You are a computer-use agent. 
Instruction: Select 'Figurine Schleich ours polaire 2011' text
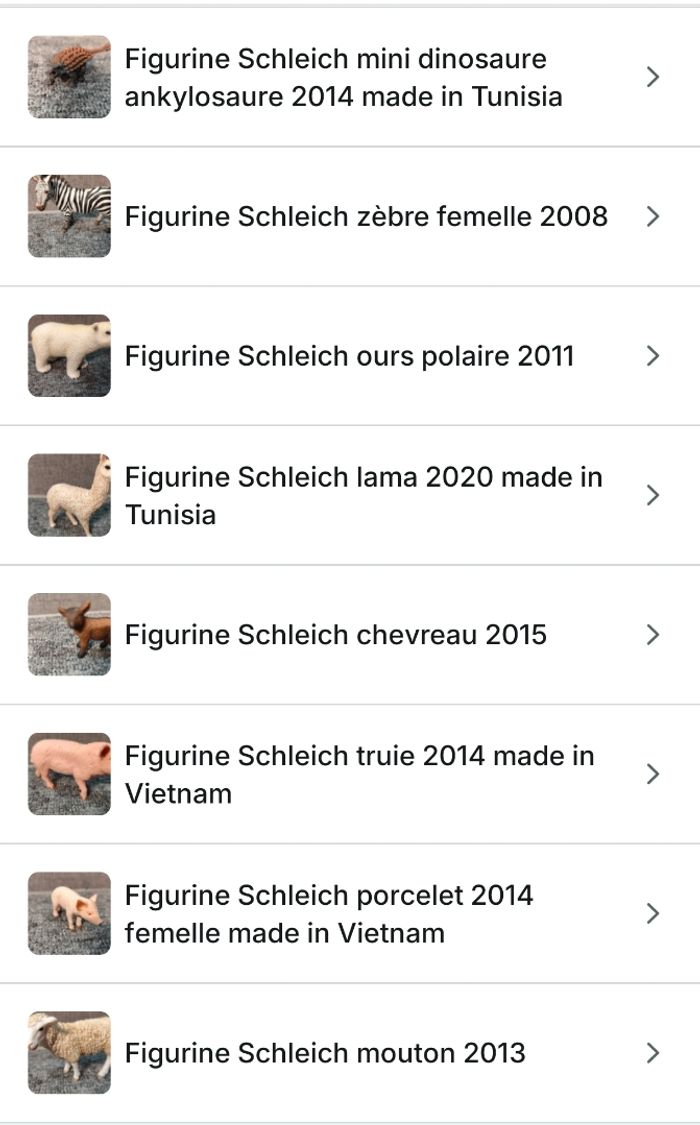click(x=349, y=356)
